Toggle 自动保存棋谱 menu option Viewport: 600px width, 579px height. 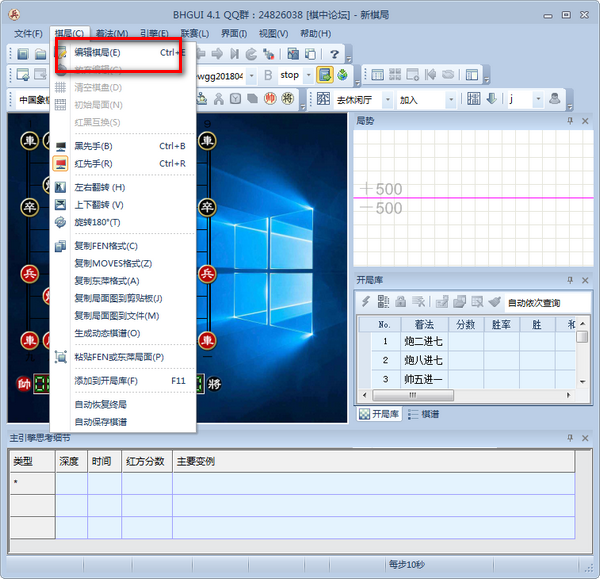(100, 421)
